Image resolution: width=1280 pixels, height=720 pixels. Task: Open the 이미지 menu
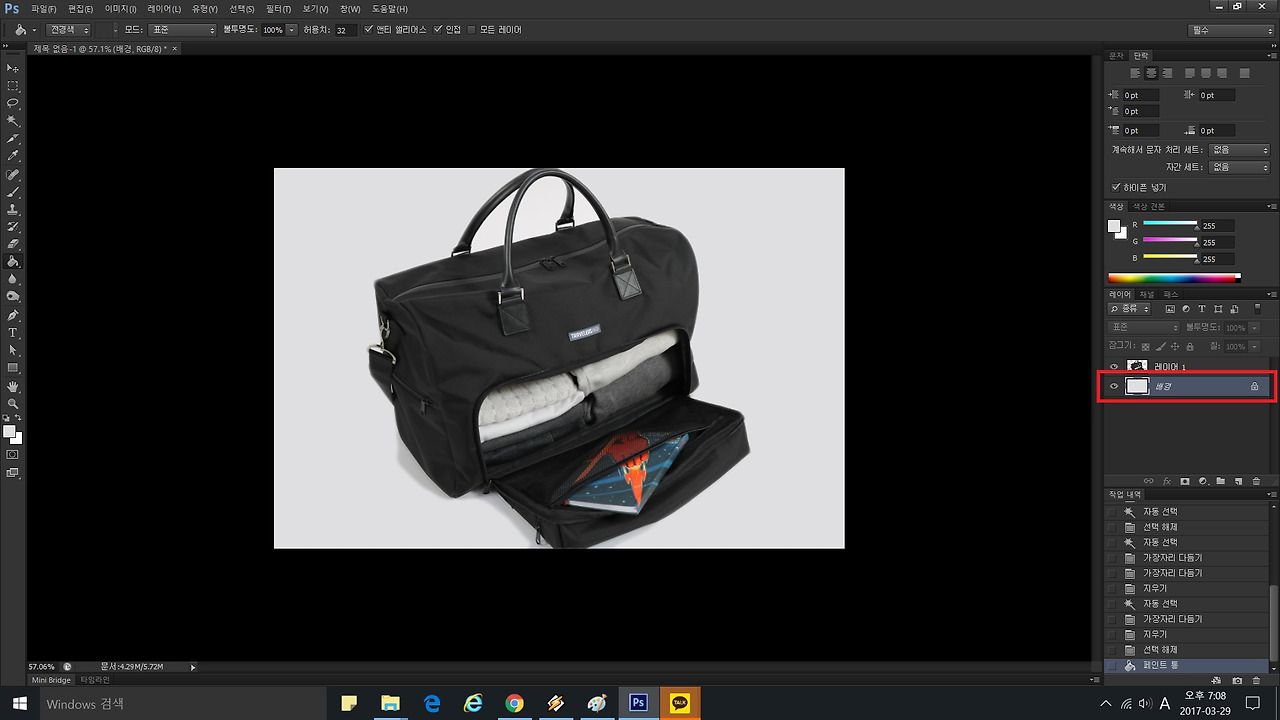[120, 9]
